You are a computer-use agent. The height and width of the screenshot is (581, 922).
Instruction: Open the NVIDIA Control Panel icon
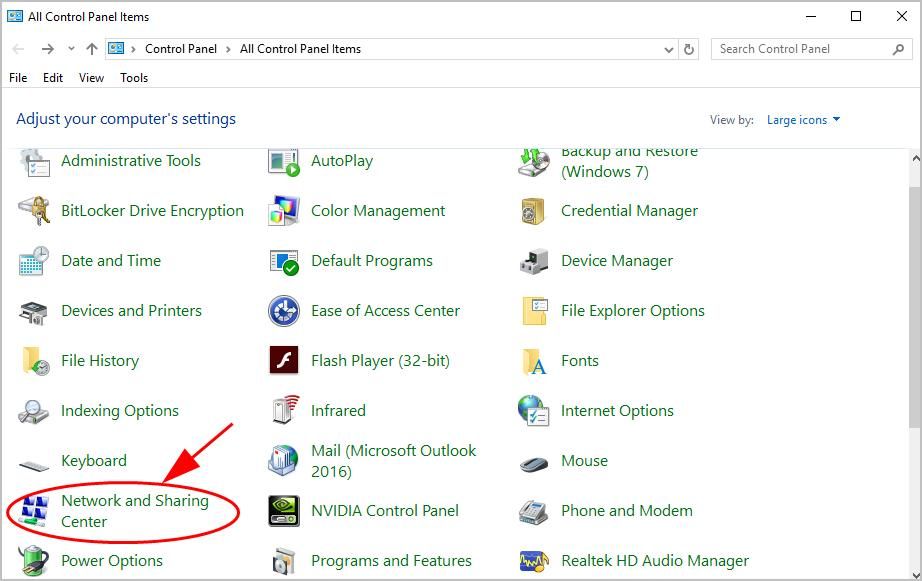click(284, 511)
